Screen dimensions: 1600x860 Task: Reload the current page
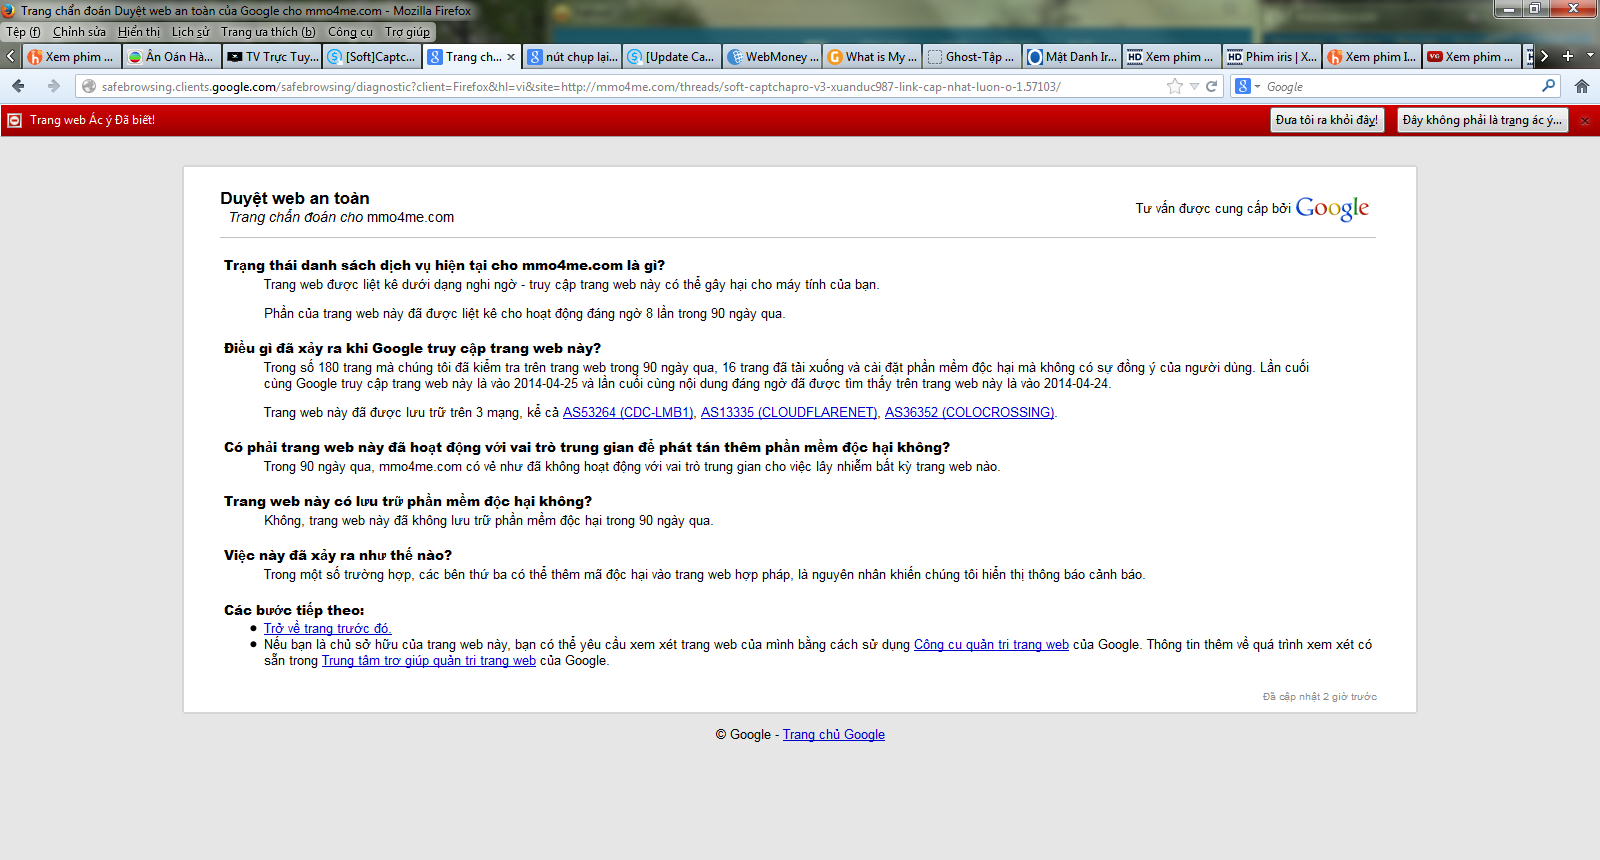pos(1211,86)
